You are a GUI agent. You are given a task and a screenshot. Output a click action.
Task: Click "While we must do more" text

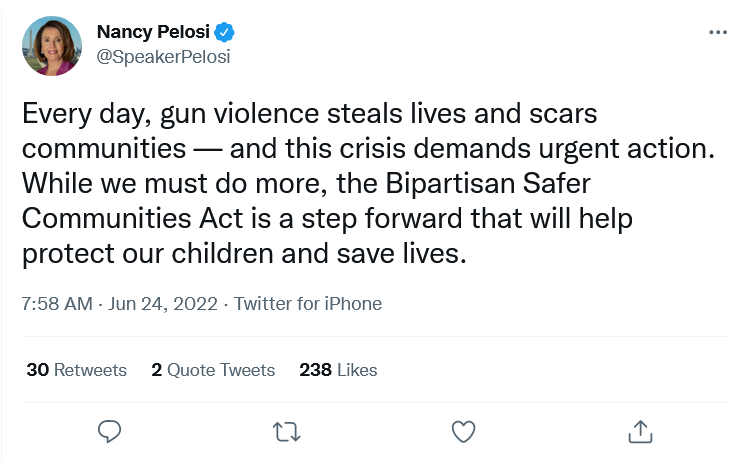pos(138,184)
